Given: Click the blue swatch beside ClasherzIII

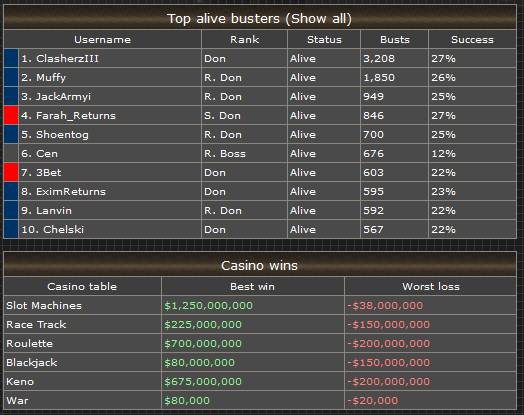Looking at the screenshot, I should 11,58.
